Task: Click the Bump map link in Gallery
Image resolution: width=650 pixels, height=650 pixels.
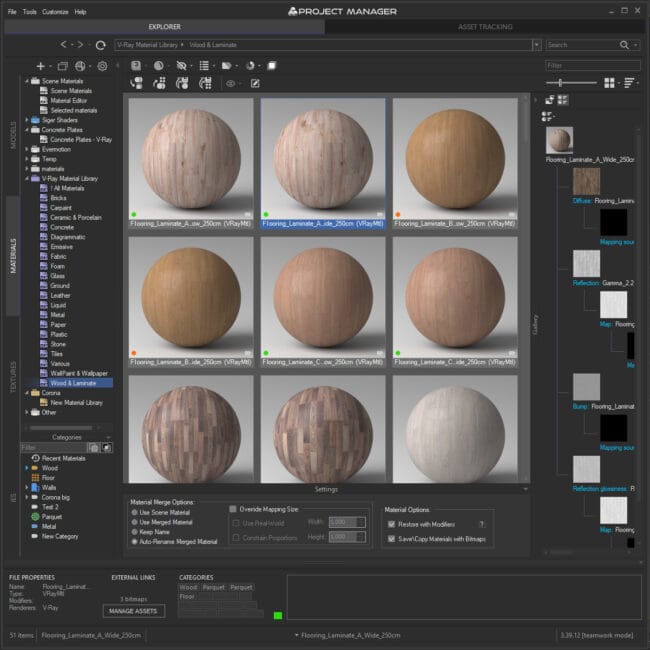Action: (580, 406)
